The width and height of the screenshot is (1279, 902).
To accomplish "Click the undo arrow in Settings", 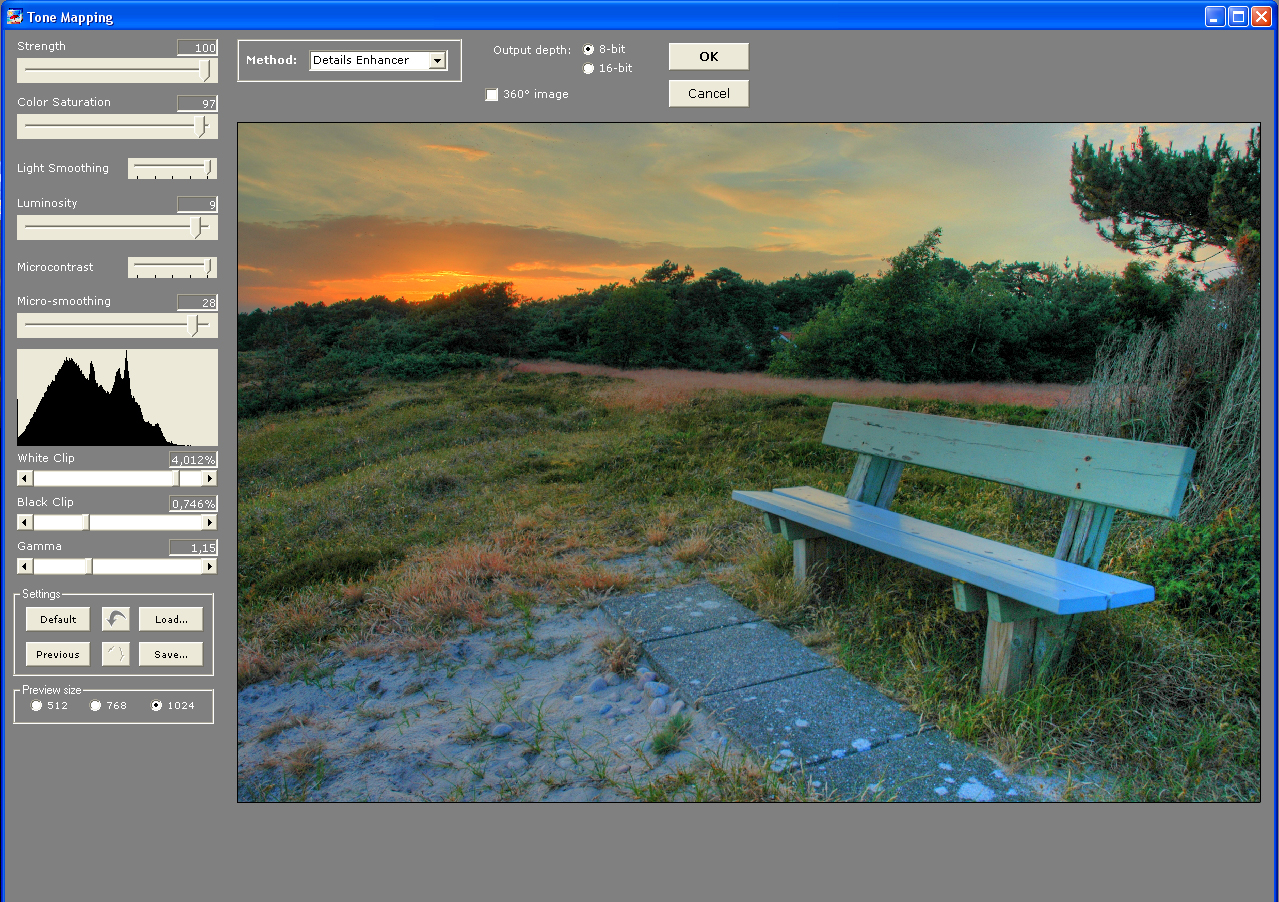I will [115, 619].
